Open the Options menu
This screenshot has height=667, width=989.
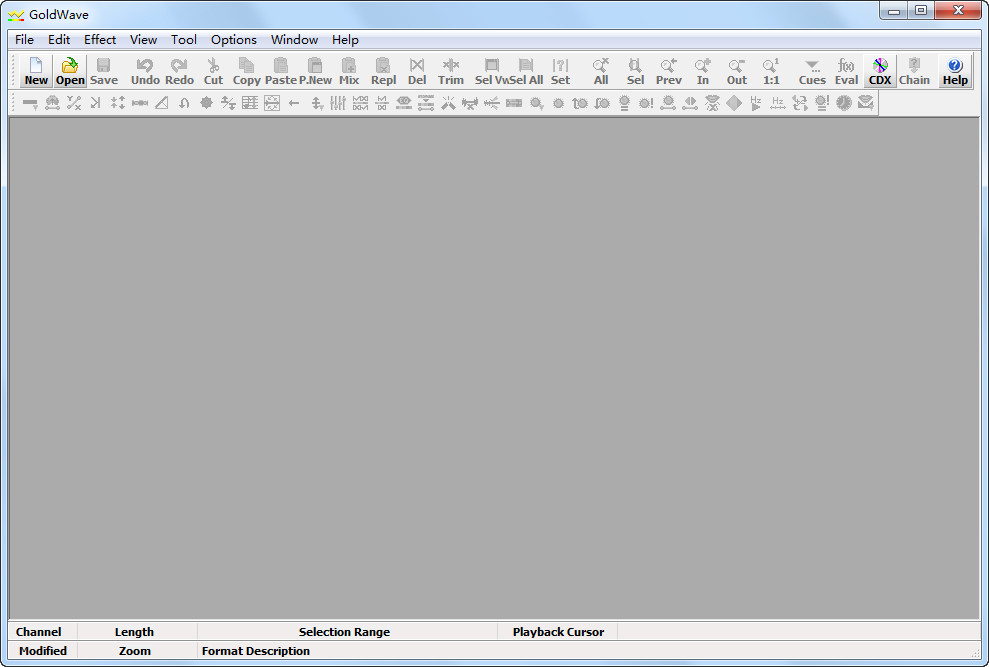[233, 40]
